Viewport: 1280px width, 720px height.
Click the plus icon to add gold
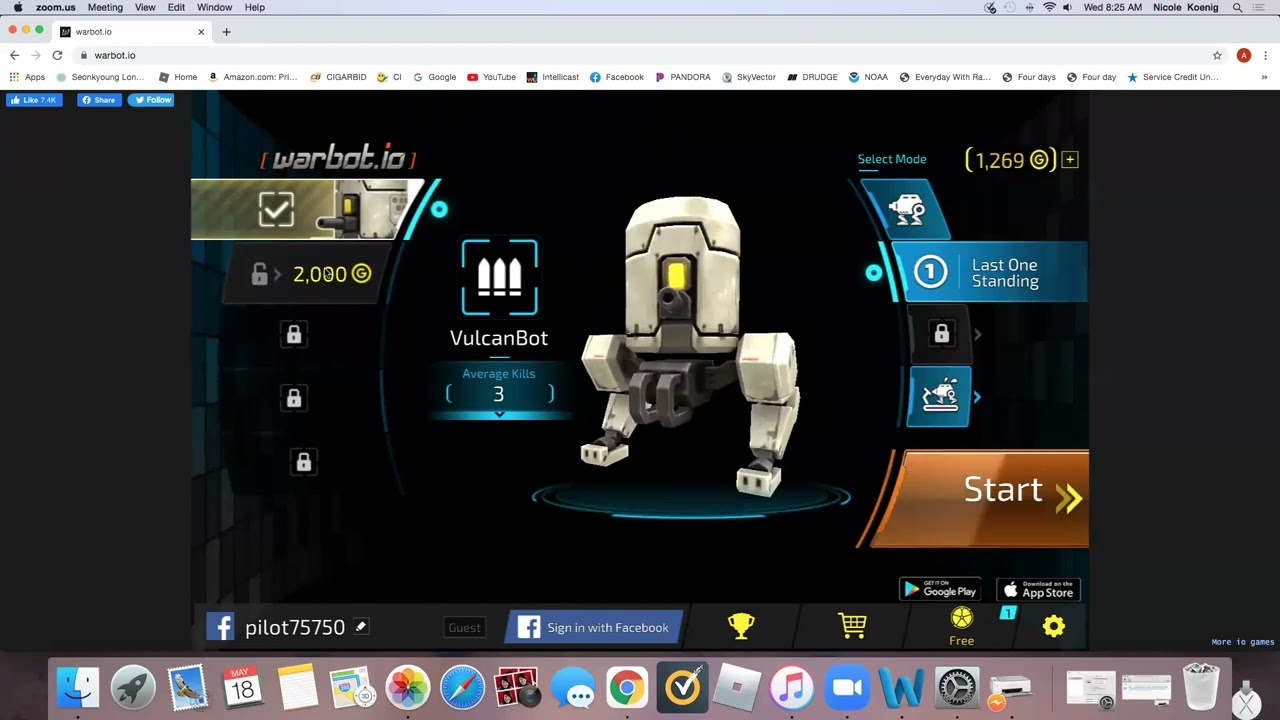click(x=1070, y=160)
